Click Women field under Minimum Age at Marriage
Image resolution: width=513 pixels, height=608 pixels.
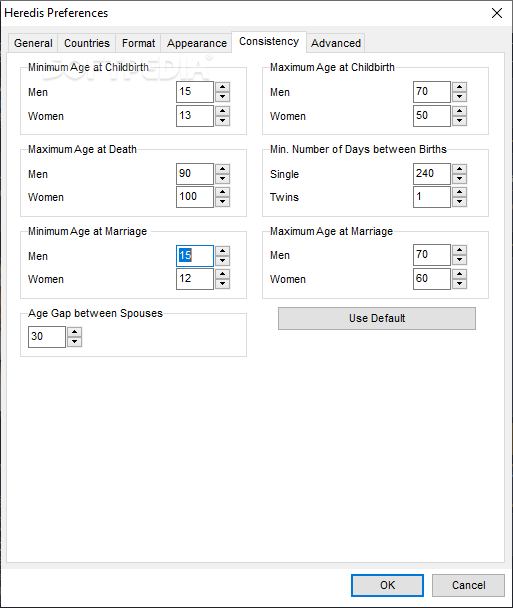(x=195, y=279)
